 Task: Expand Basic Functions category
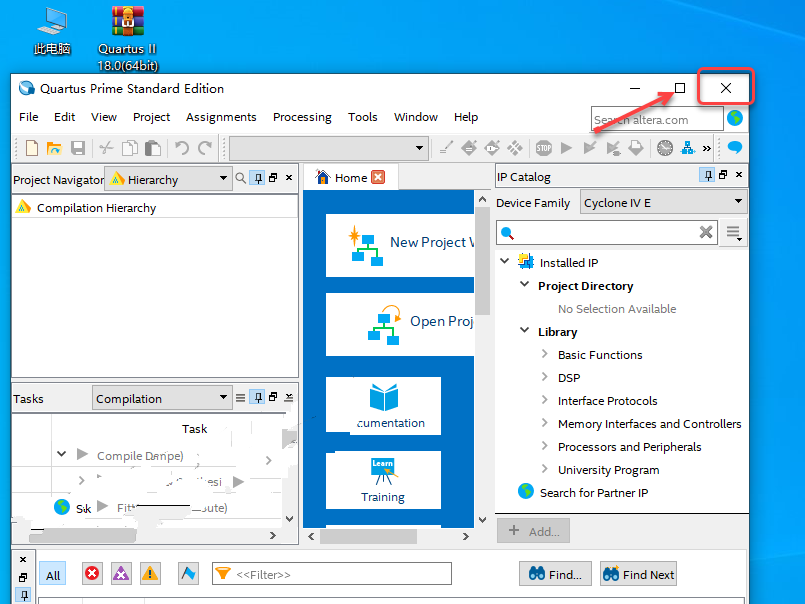(545, 353)
